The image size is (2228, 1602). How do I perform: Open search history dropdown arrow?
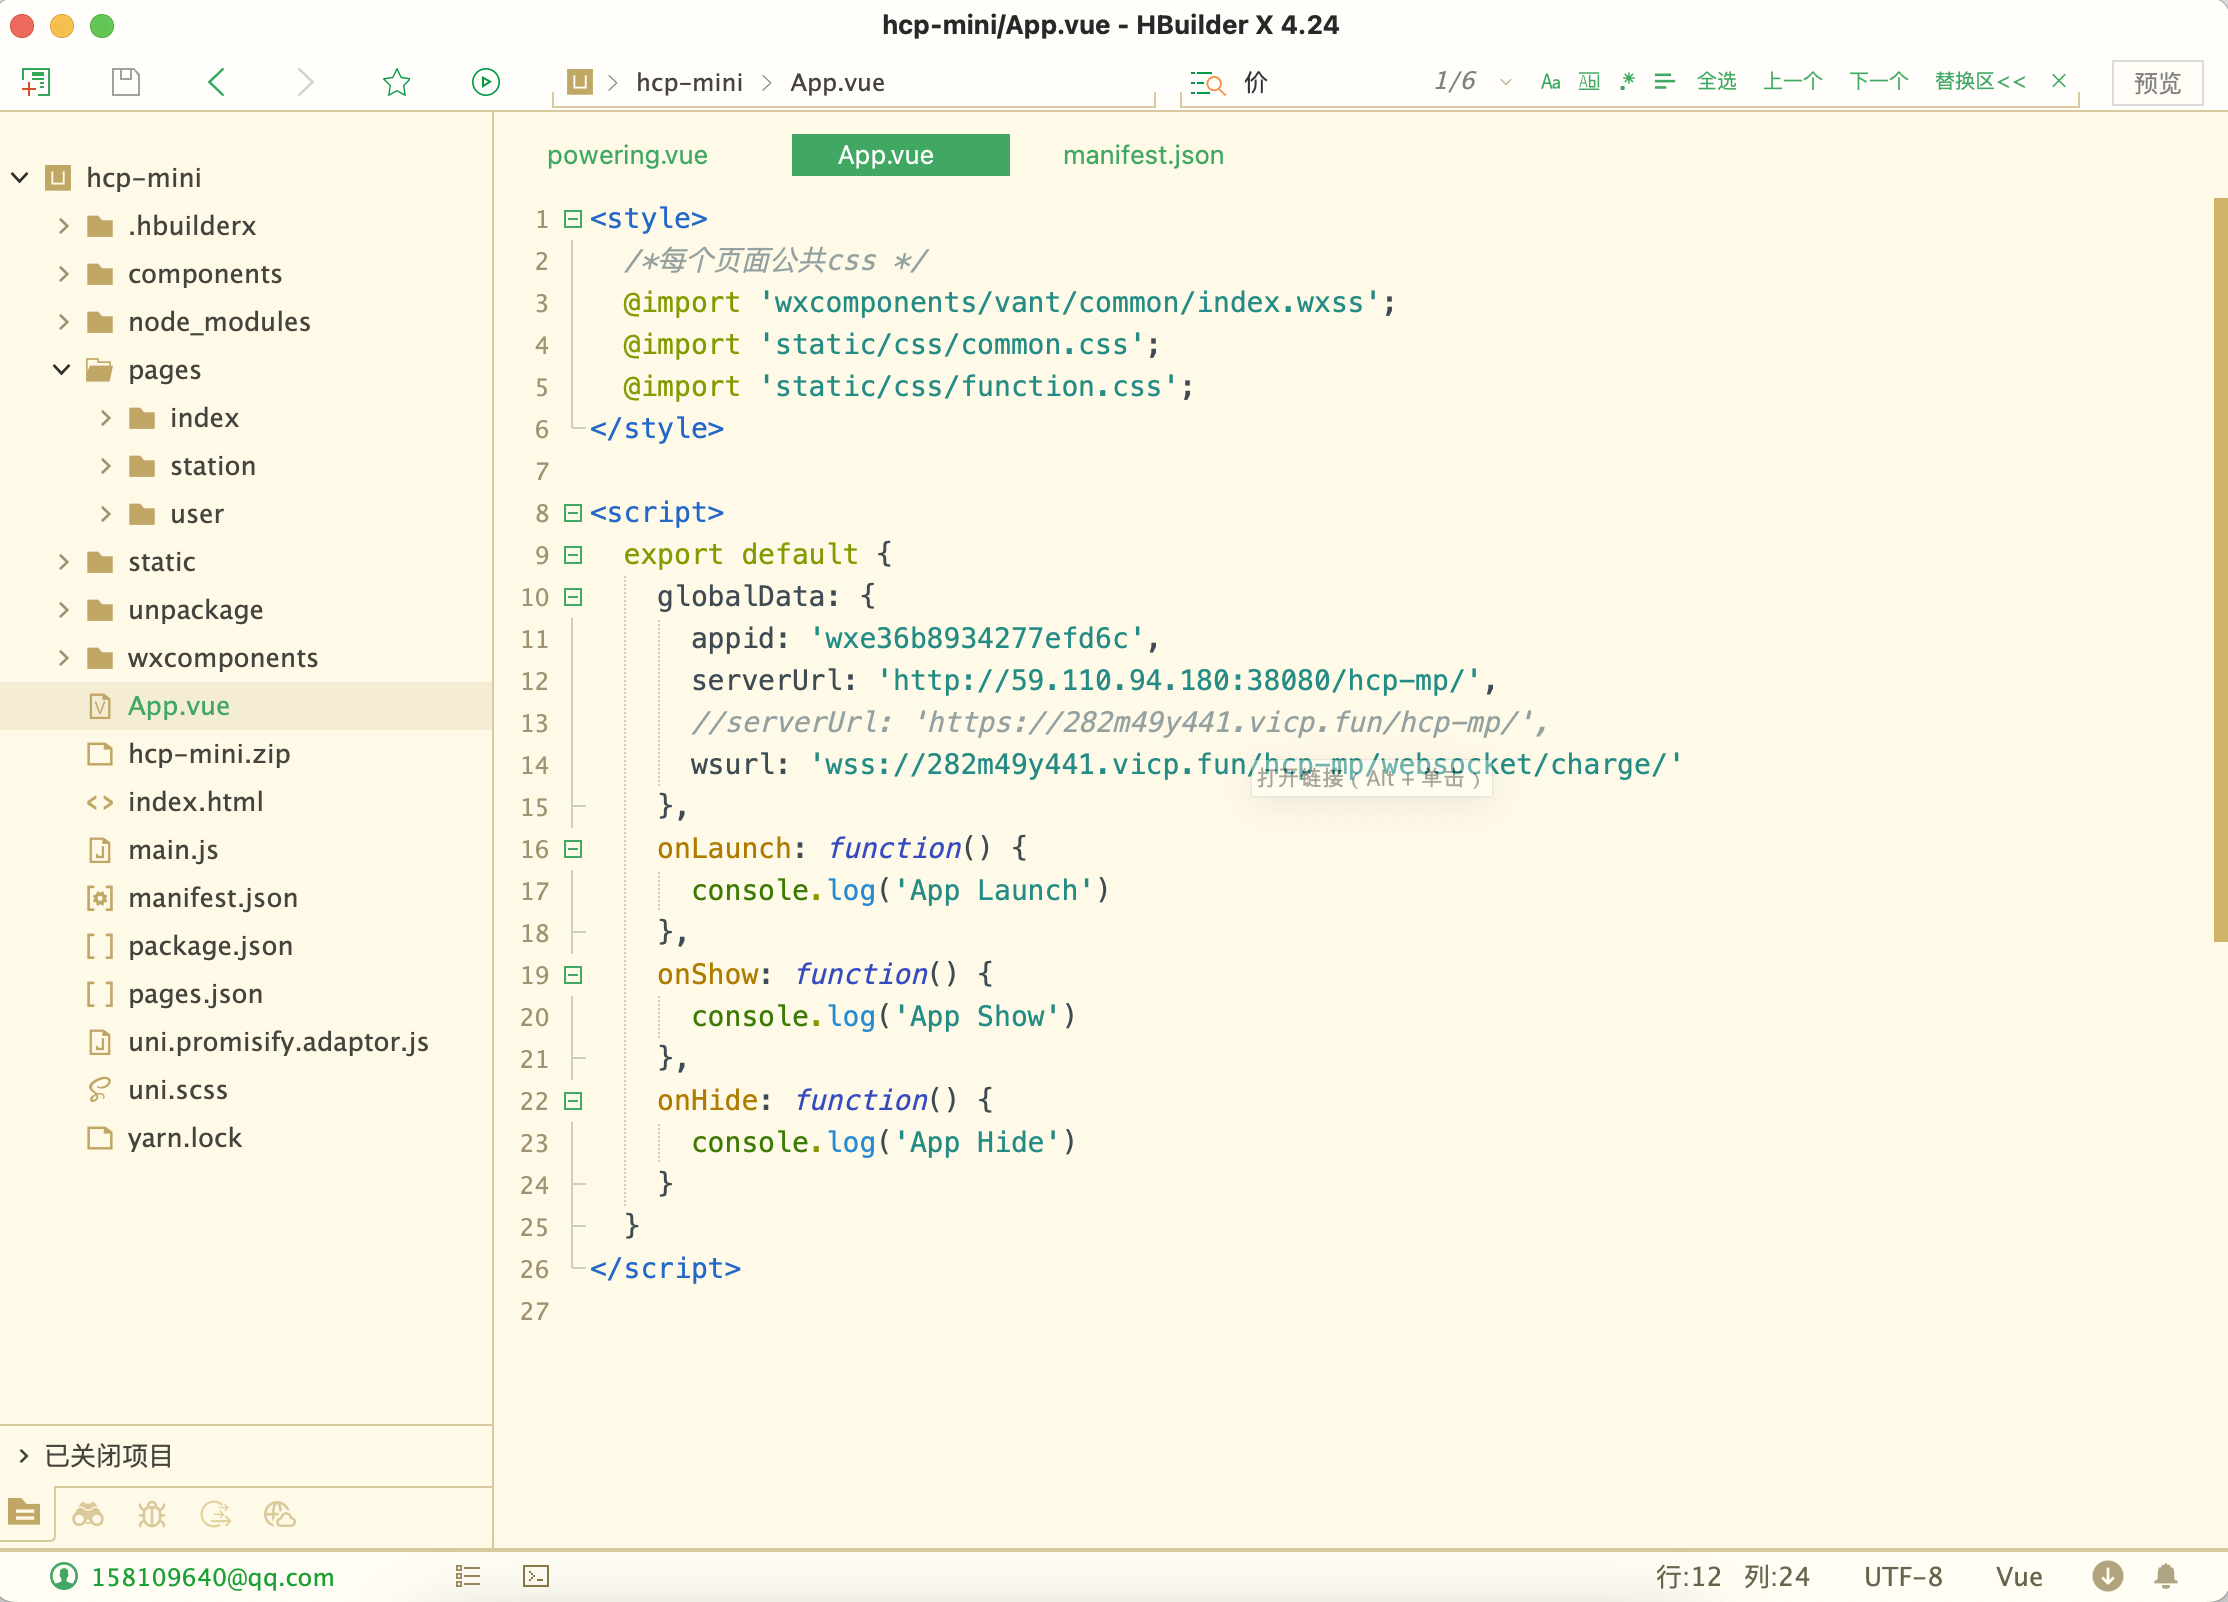coord(1506,83)
